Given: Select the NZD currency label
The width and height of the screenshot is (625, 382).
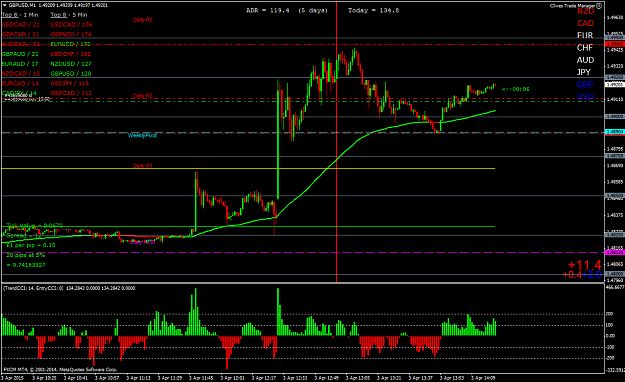Looking at the screenshot, I should tap(586, 12).
